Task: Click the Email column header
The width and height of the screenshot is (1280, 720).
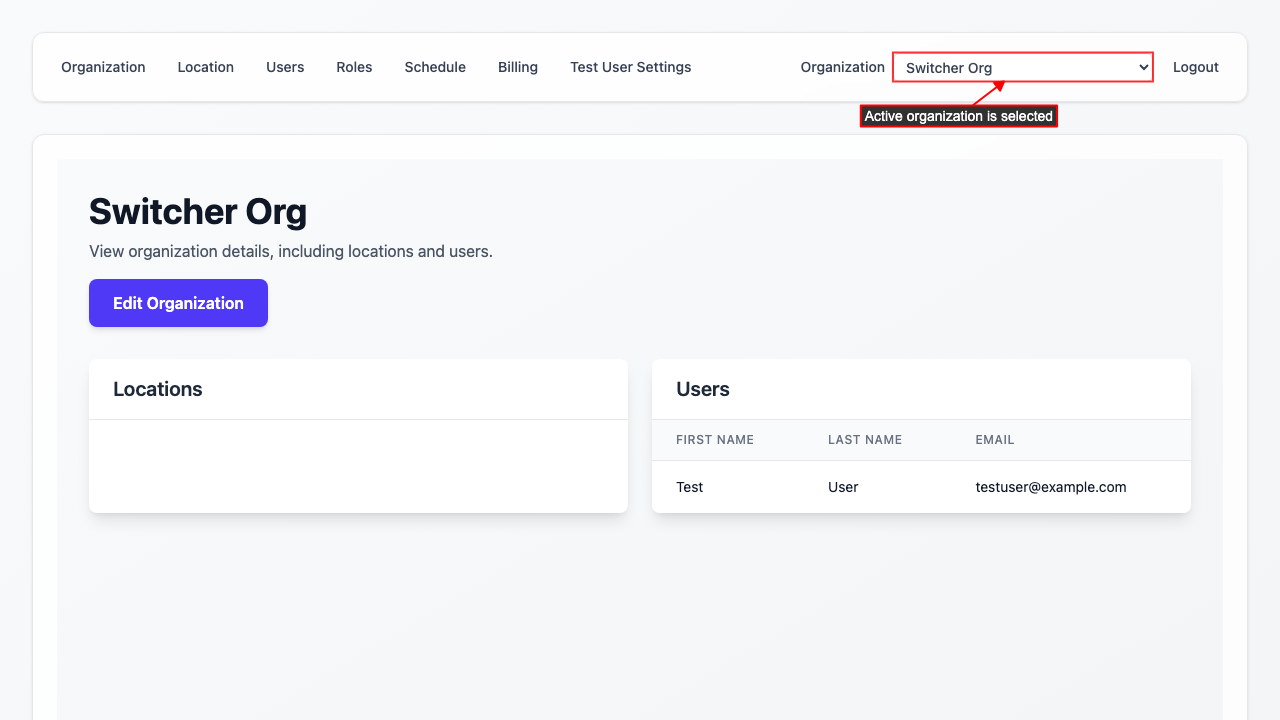Action: (x=995, y=440)
